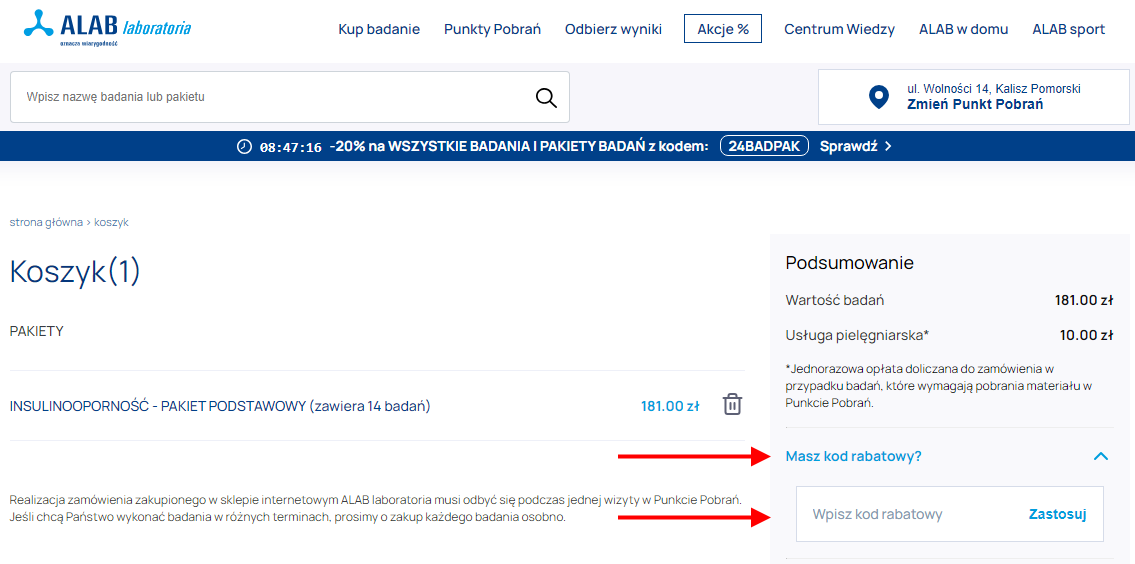Click the 181.00 zł package price
The width and height of the screenshot is (1135, 564).
coord(670,406)
